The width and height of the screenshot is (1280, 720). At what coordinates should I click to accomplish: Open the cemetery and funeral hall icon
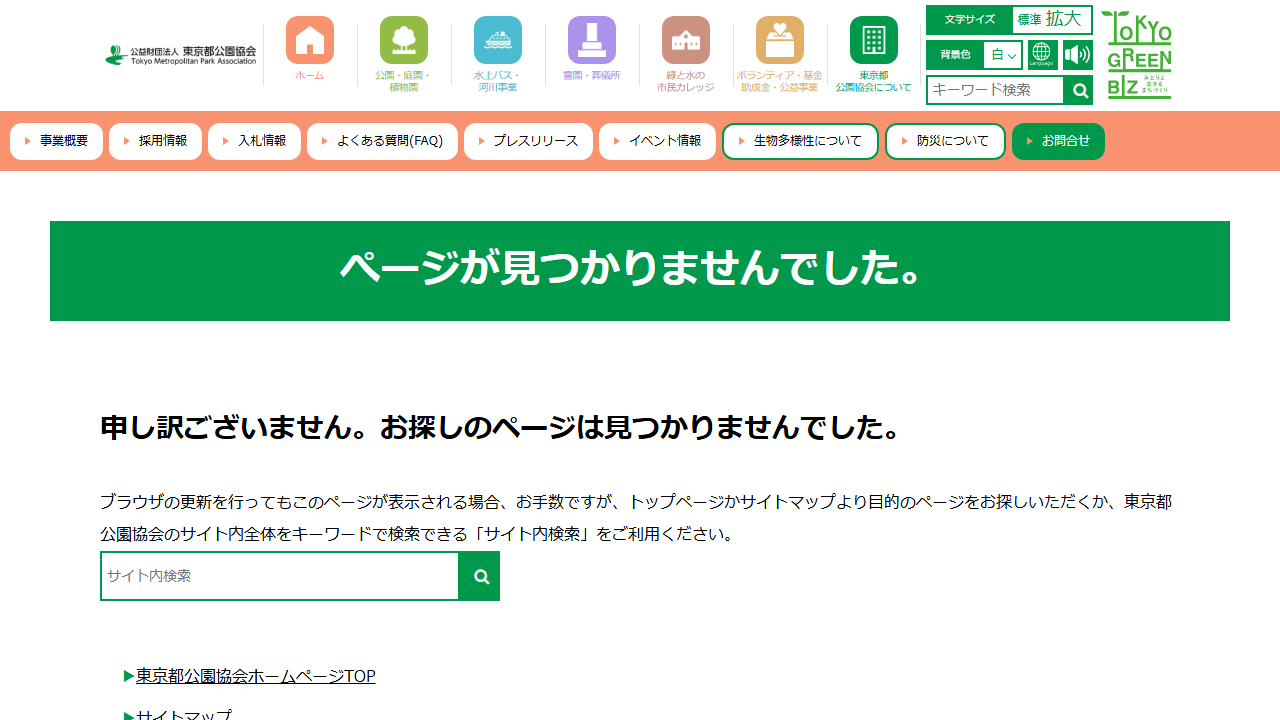pyautogui.click(x=592, y=40)
